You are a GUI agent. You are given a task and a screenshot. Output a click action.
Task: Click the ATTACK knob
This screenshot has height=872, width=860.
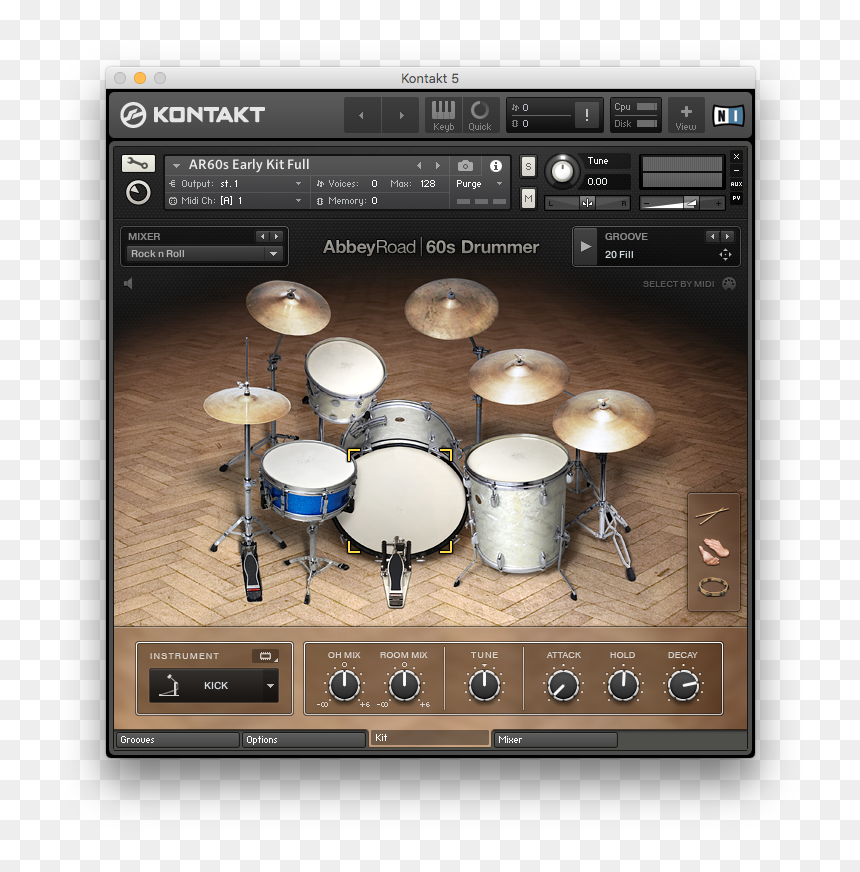(563, 685)
